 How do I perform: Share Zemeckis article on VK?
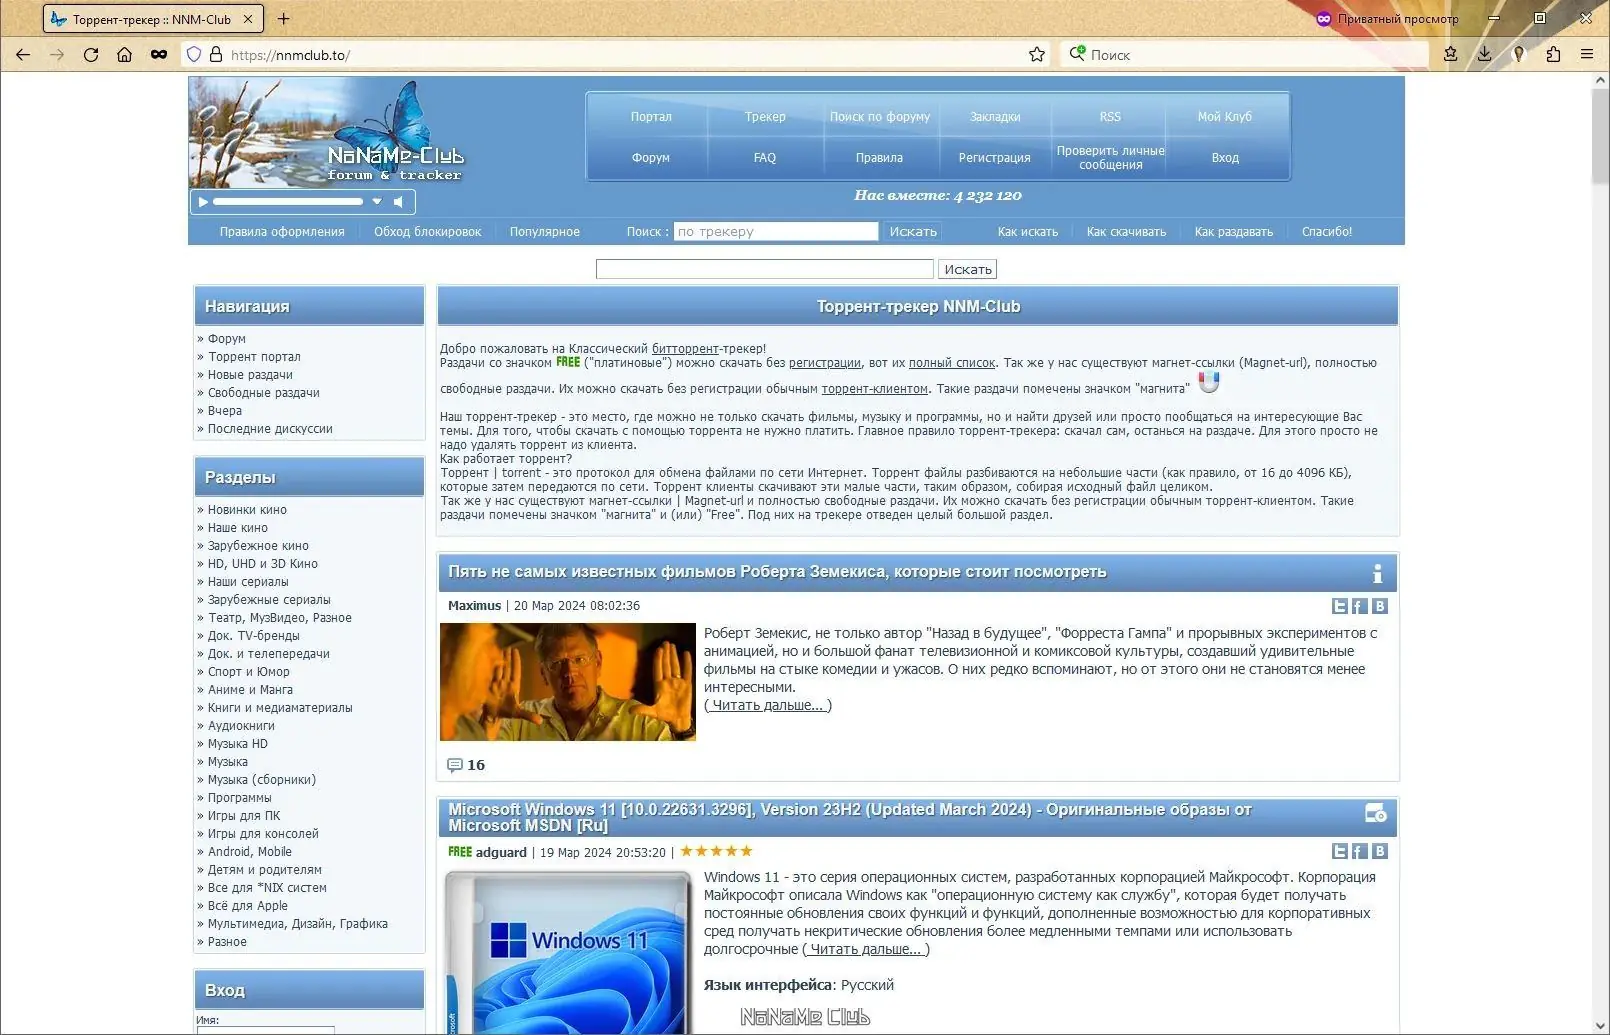point(1380,606)
